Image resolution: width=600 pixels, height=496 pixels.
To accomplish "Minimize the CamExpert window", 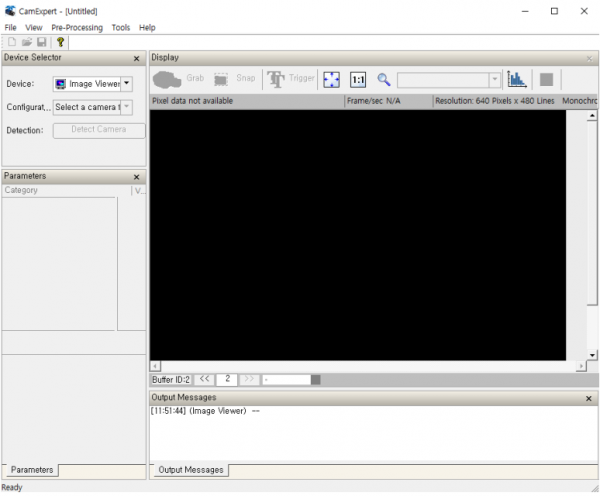I will click(x=525, y=11).
